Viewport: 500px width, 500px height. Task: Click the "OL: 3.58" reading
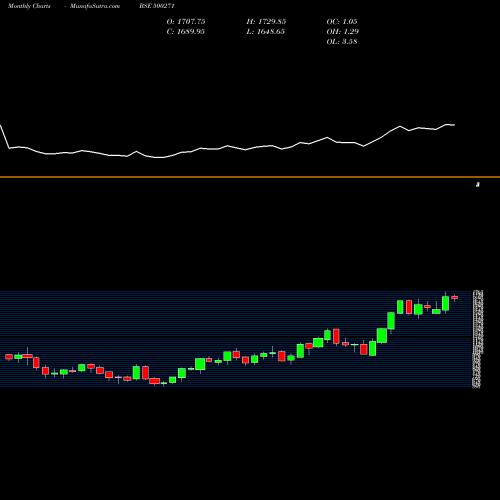pyautogui.click(x=342, y=41)
